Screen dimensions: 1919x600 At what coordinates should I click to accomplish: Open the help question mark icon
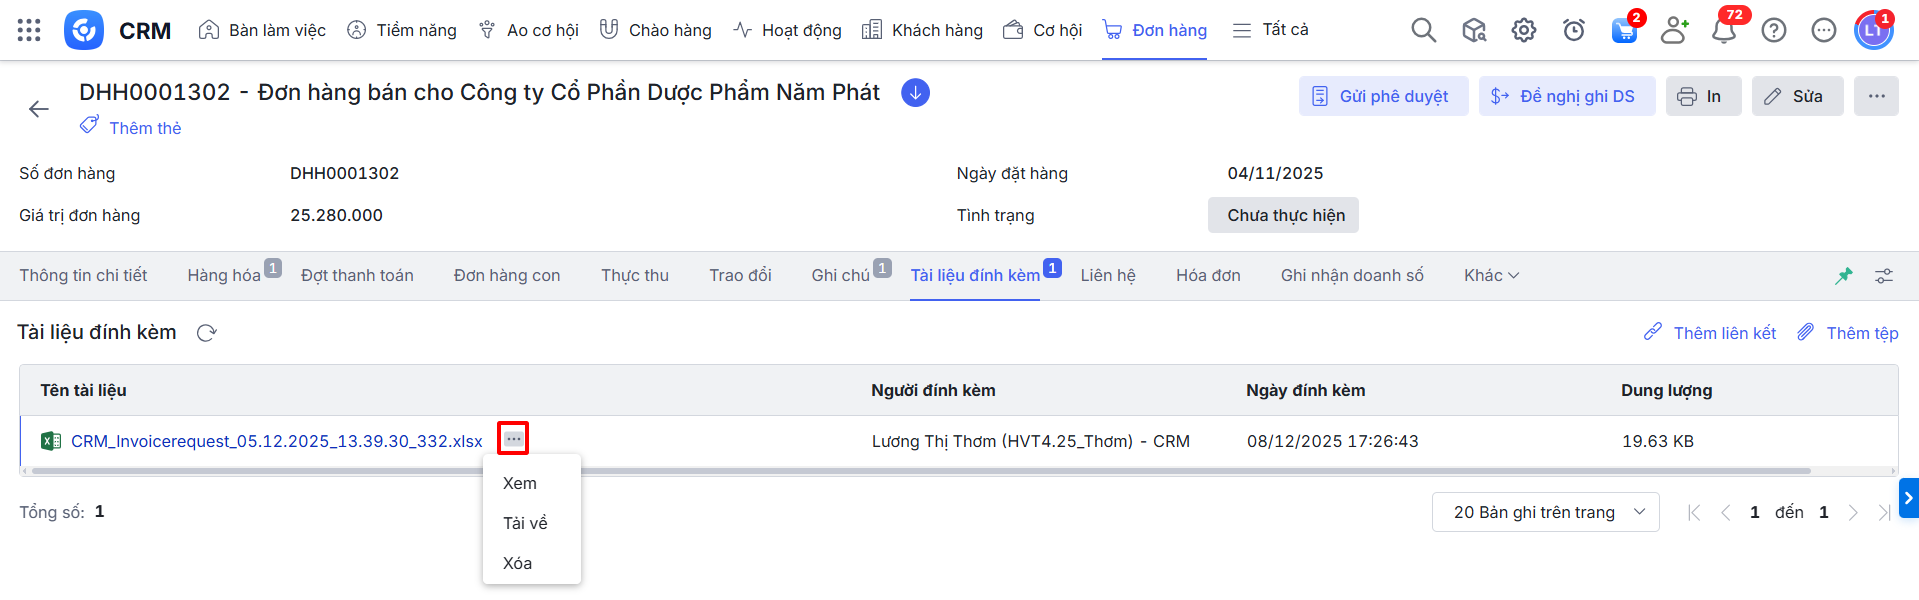[1773, 30]
